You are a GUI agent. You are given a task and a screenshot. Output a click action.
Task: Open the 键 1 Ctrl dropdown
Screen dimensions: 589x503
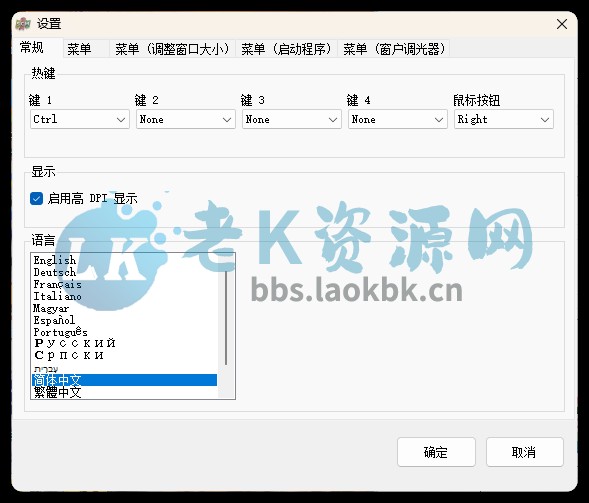[80, 119]
